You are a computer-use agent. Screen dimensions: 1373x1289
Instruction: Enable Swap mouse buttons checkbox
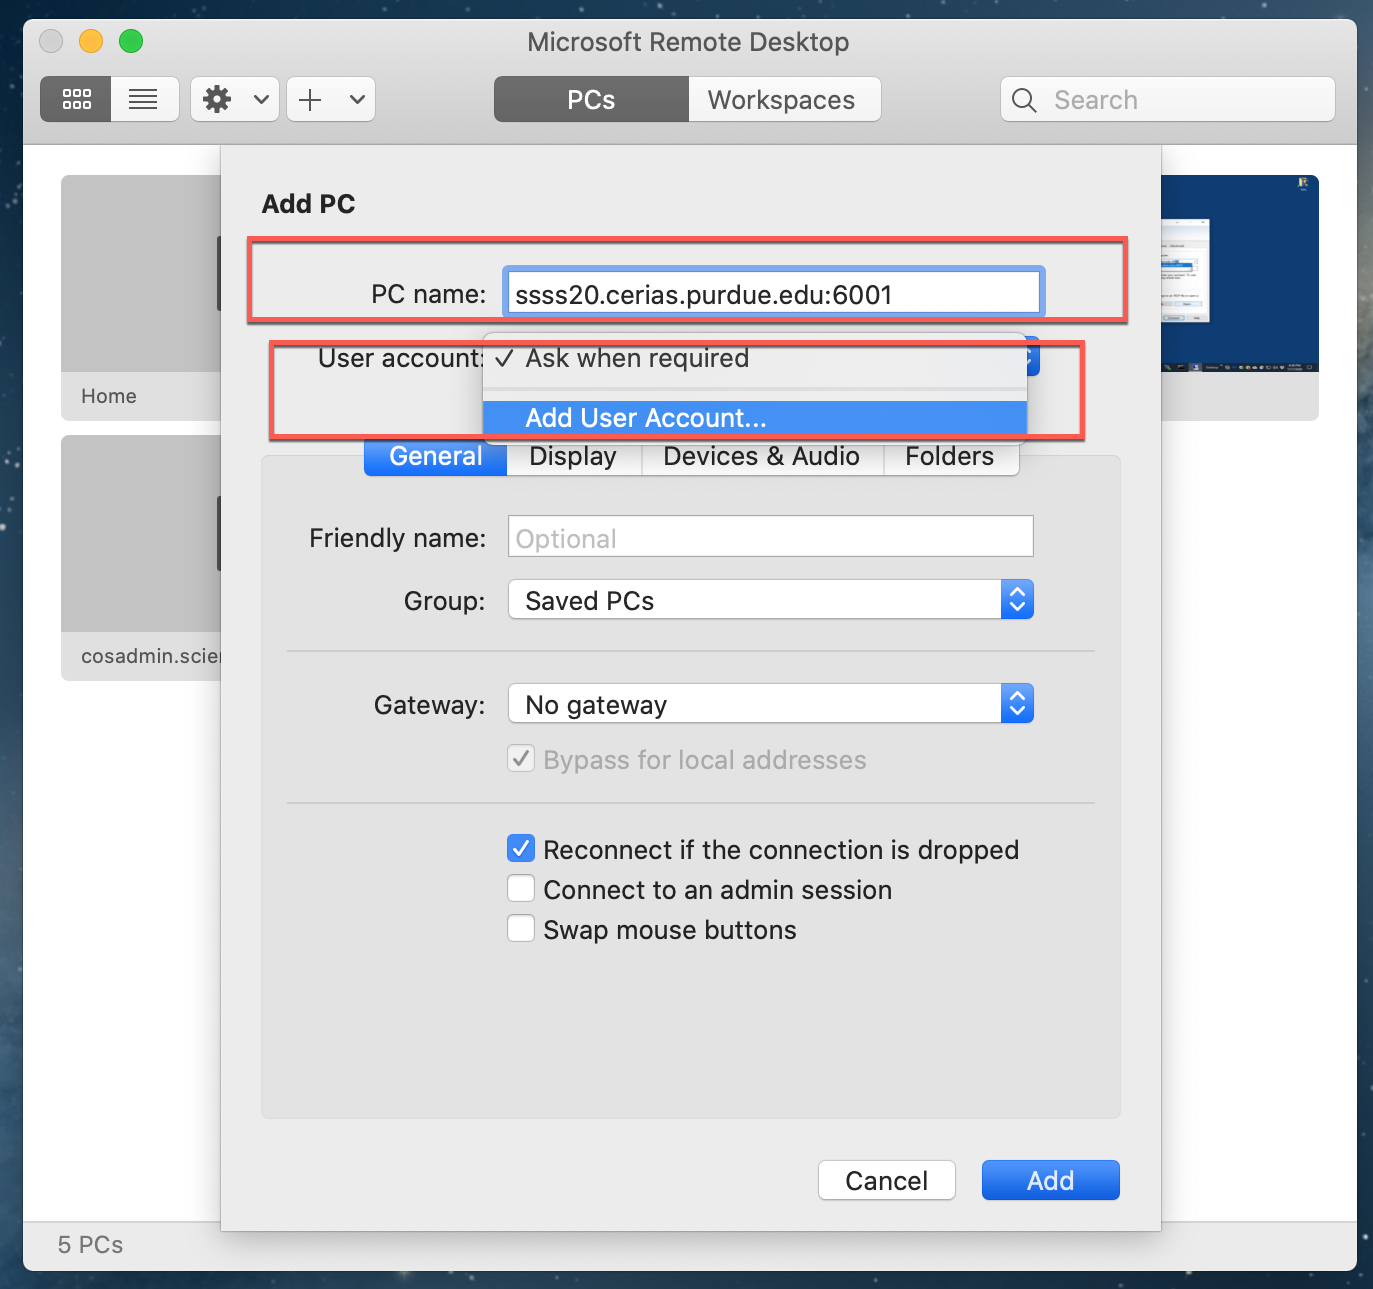pos(521,929)
